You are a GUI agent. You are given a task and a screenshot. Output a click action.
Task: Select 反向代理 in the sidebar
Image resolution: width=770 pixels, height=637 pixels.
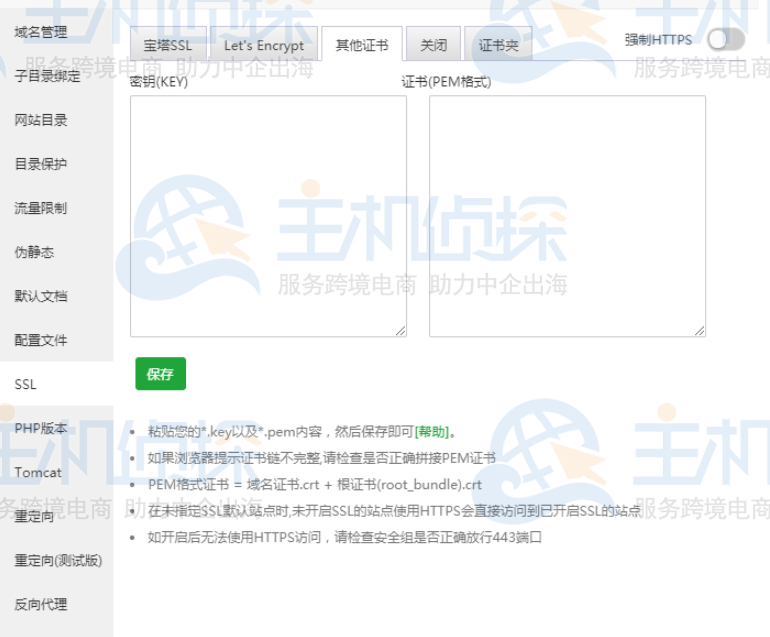41,604
